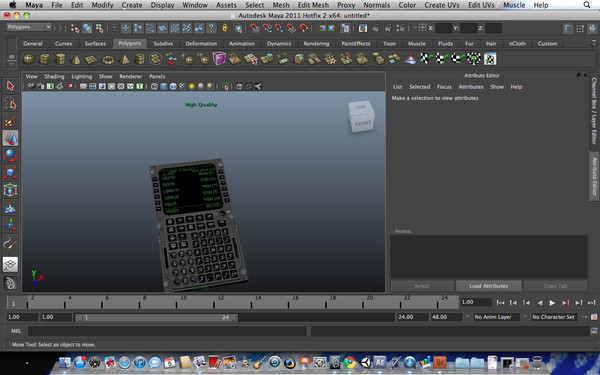Switch to the Animation shelf tab
600x375 pixels.
click(241, 44)
